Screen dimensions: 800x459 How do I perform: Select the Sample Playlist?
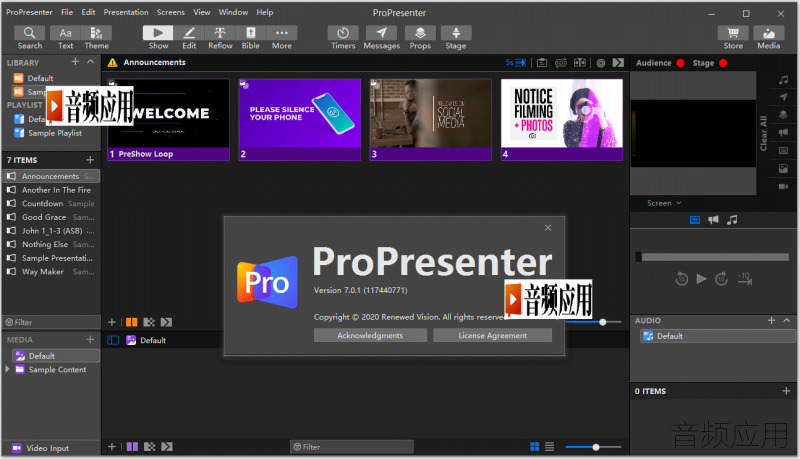coord(55,133)
